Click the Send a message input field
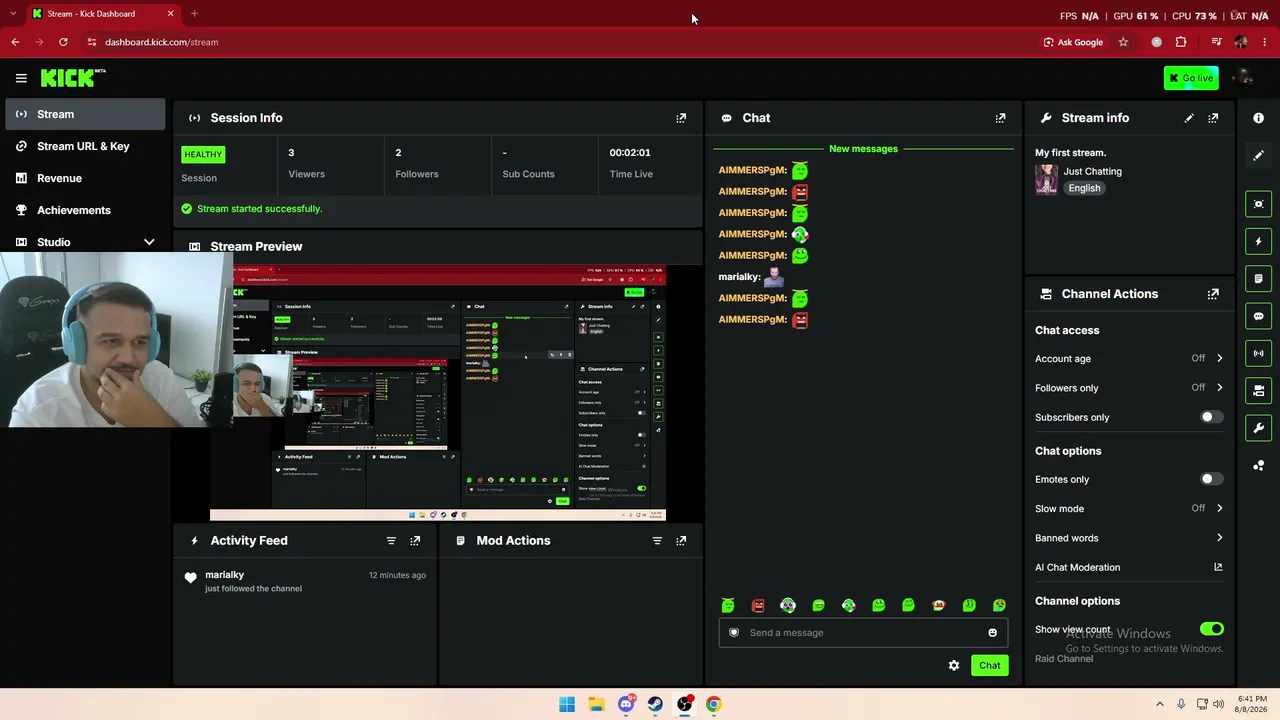1280x720 pixels. 863,633
